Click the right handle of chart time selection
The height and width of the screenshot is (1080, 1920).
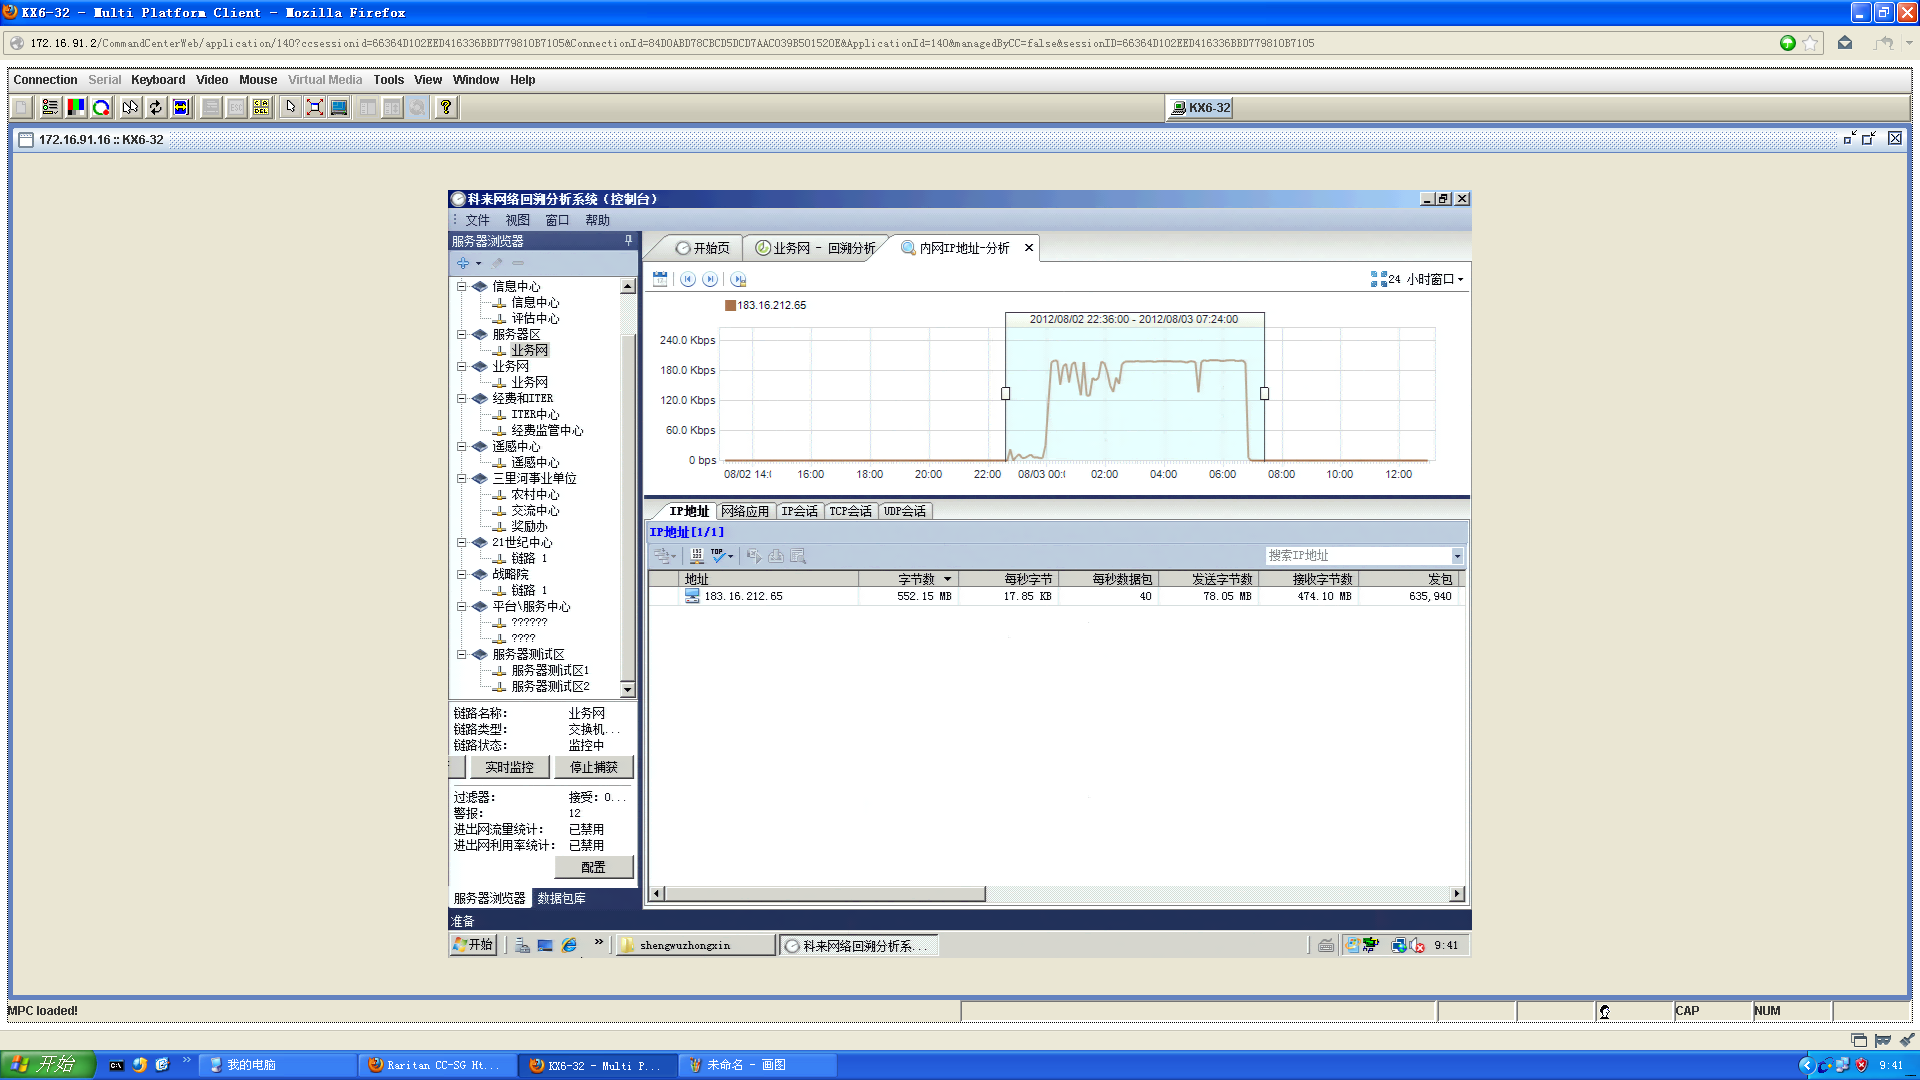1264,394
